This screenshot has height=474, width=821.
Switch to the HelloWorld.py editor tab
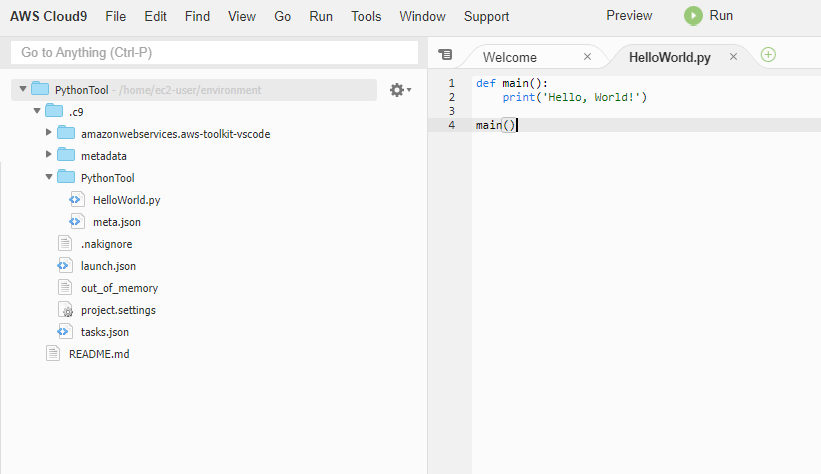tap(670, 57)
